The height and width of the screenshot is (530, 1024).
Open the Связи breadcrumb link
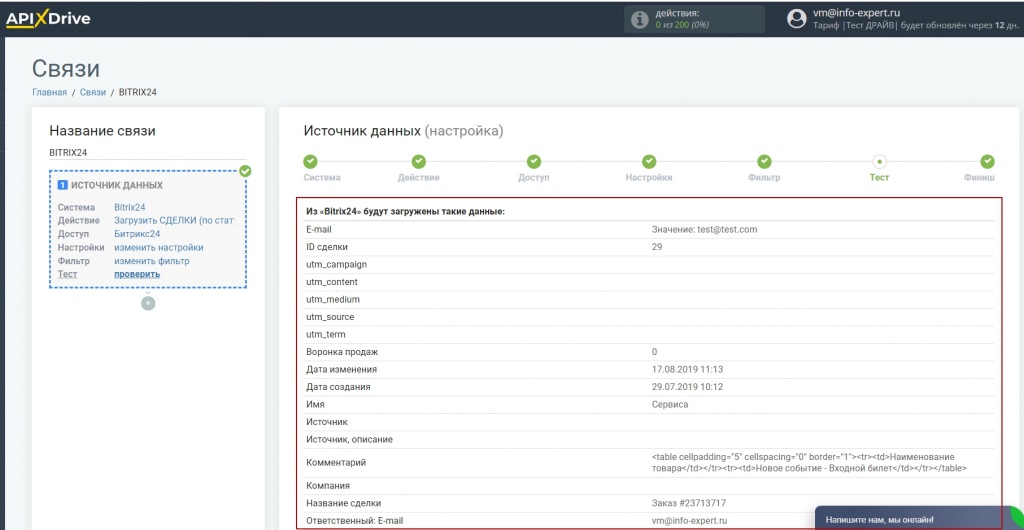pyautogui.click(x=93, y=92)
